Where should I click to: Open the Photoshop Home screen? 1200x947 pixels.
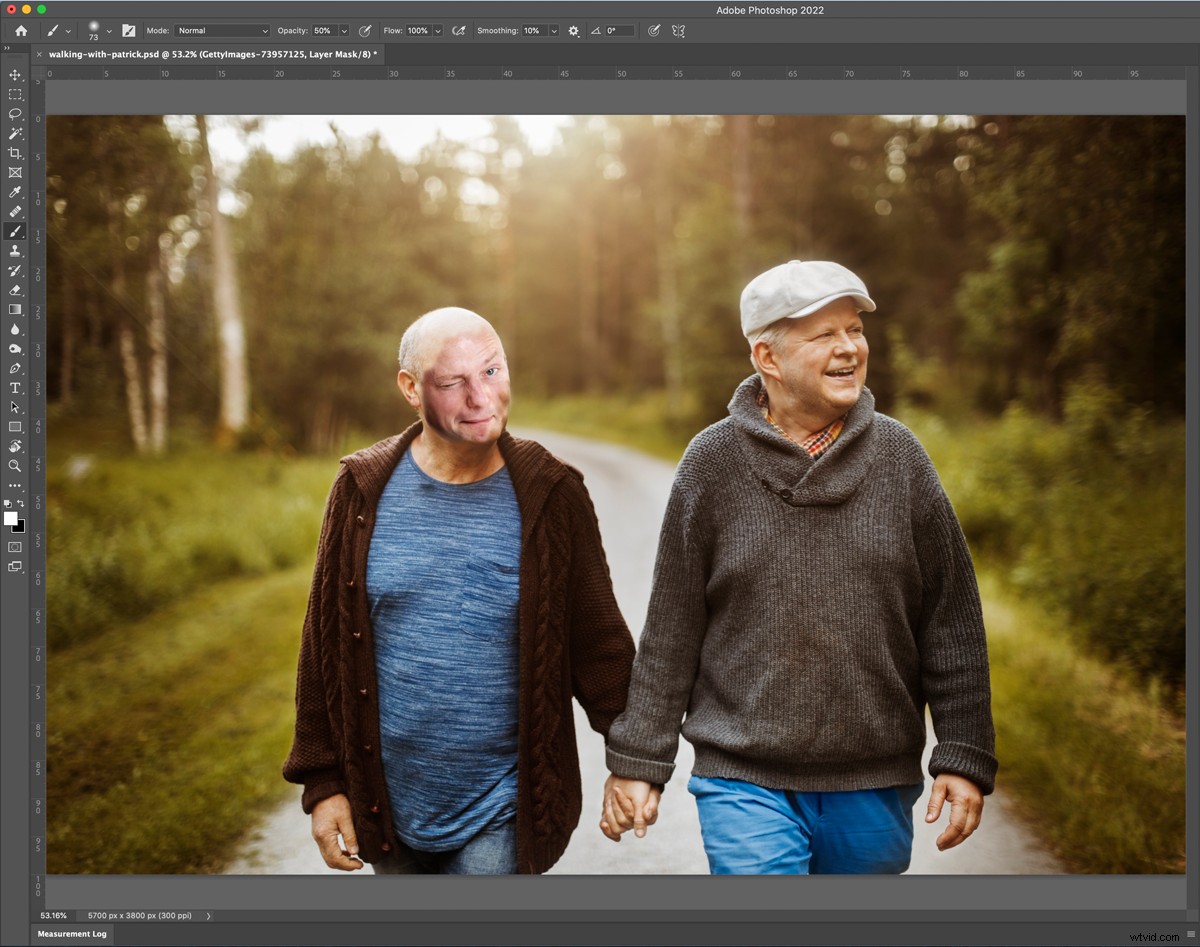(20, 31)
